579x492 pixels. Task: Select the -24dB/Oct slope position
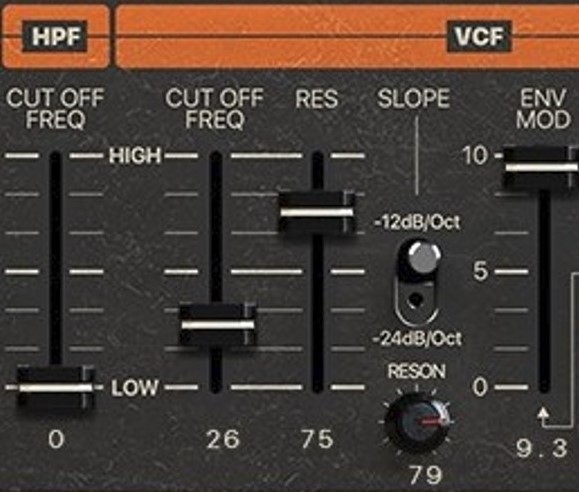tap(417, 339)
